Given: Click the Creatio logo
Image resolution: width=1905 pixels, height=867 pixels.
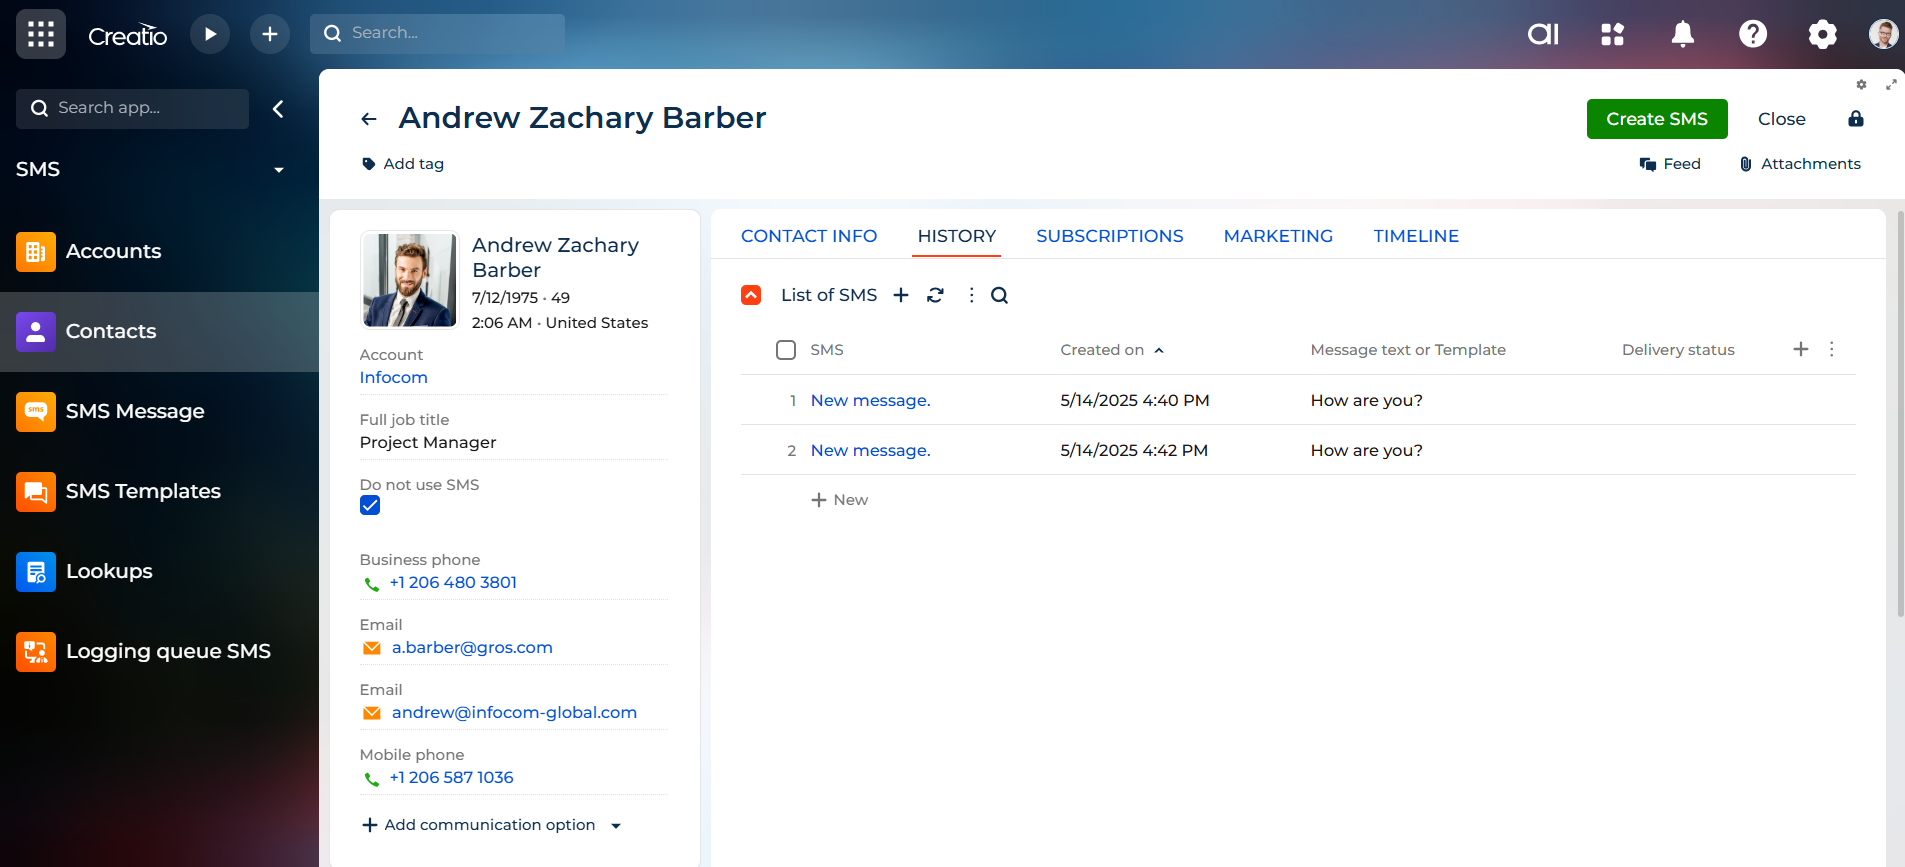Looking at the screenshot, I should pos(128,36).
